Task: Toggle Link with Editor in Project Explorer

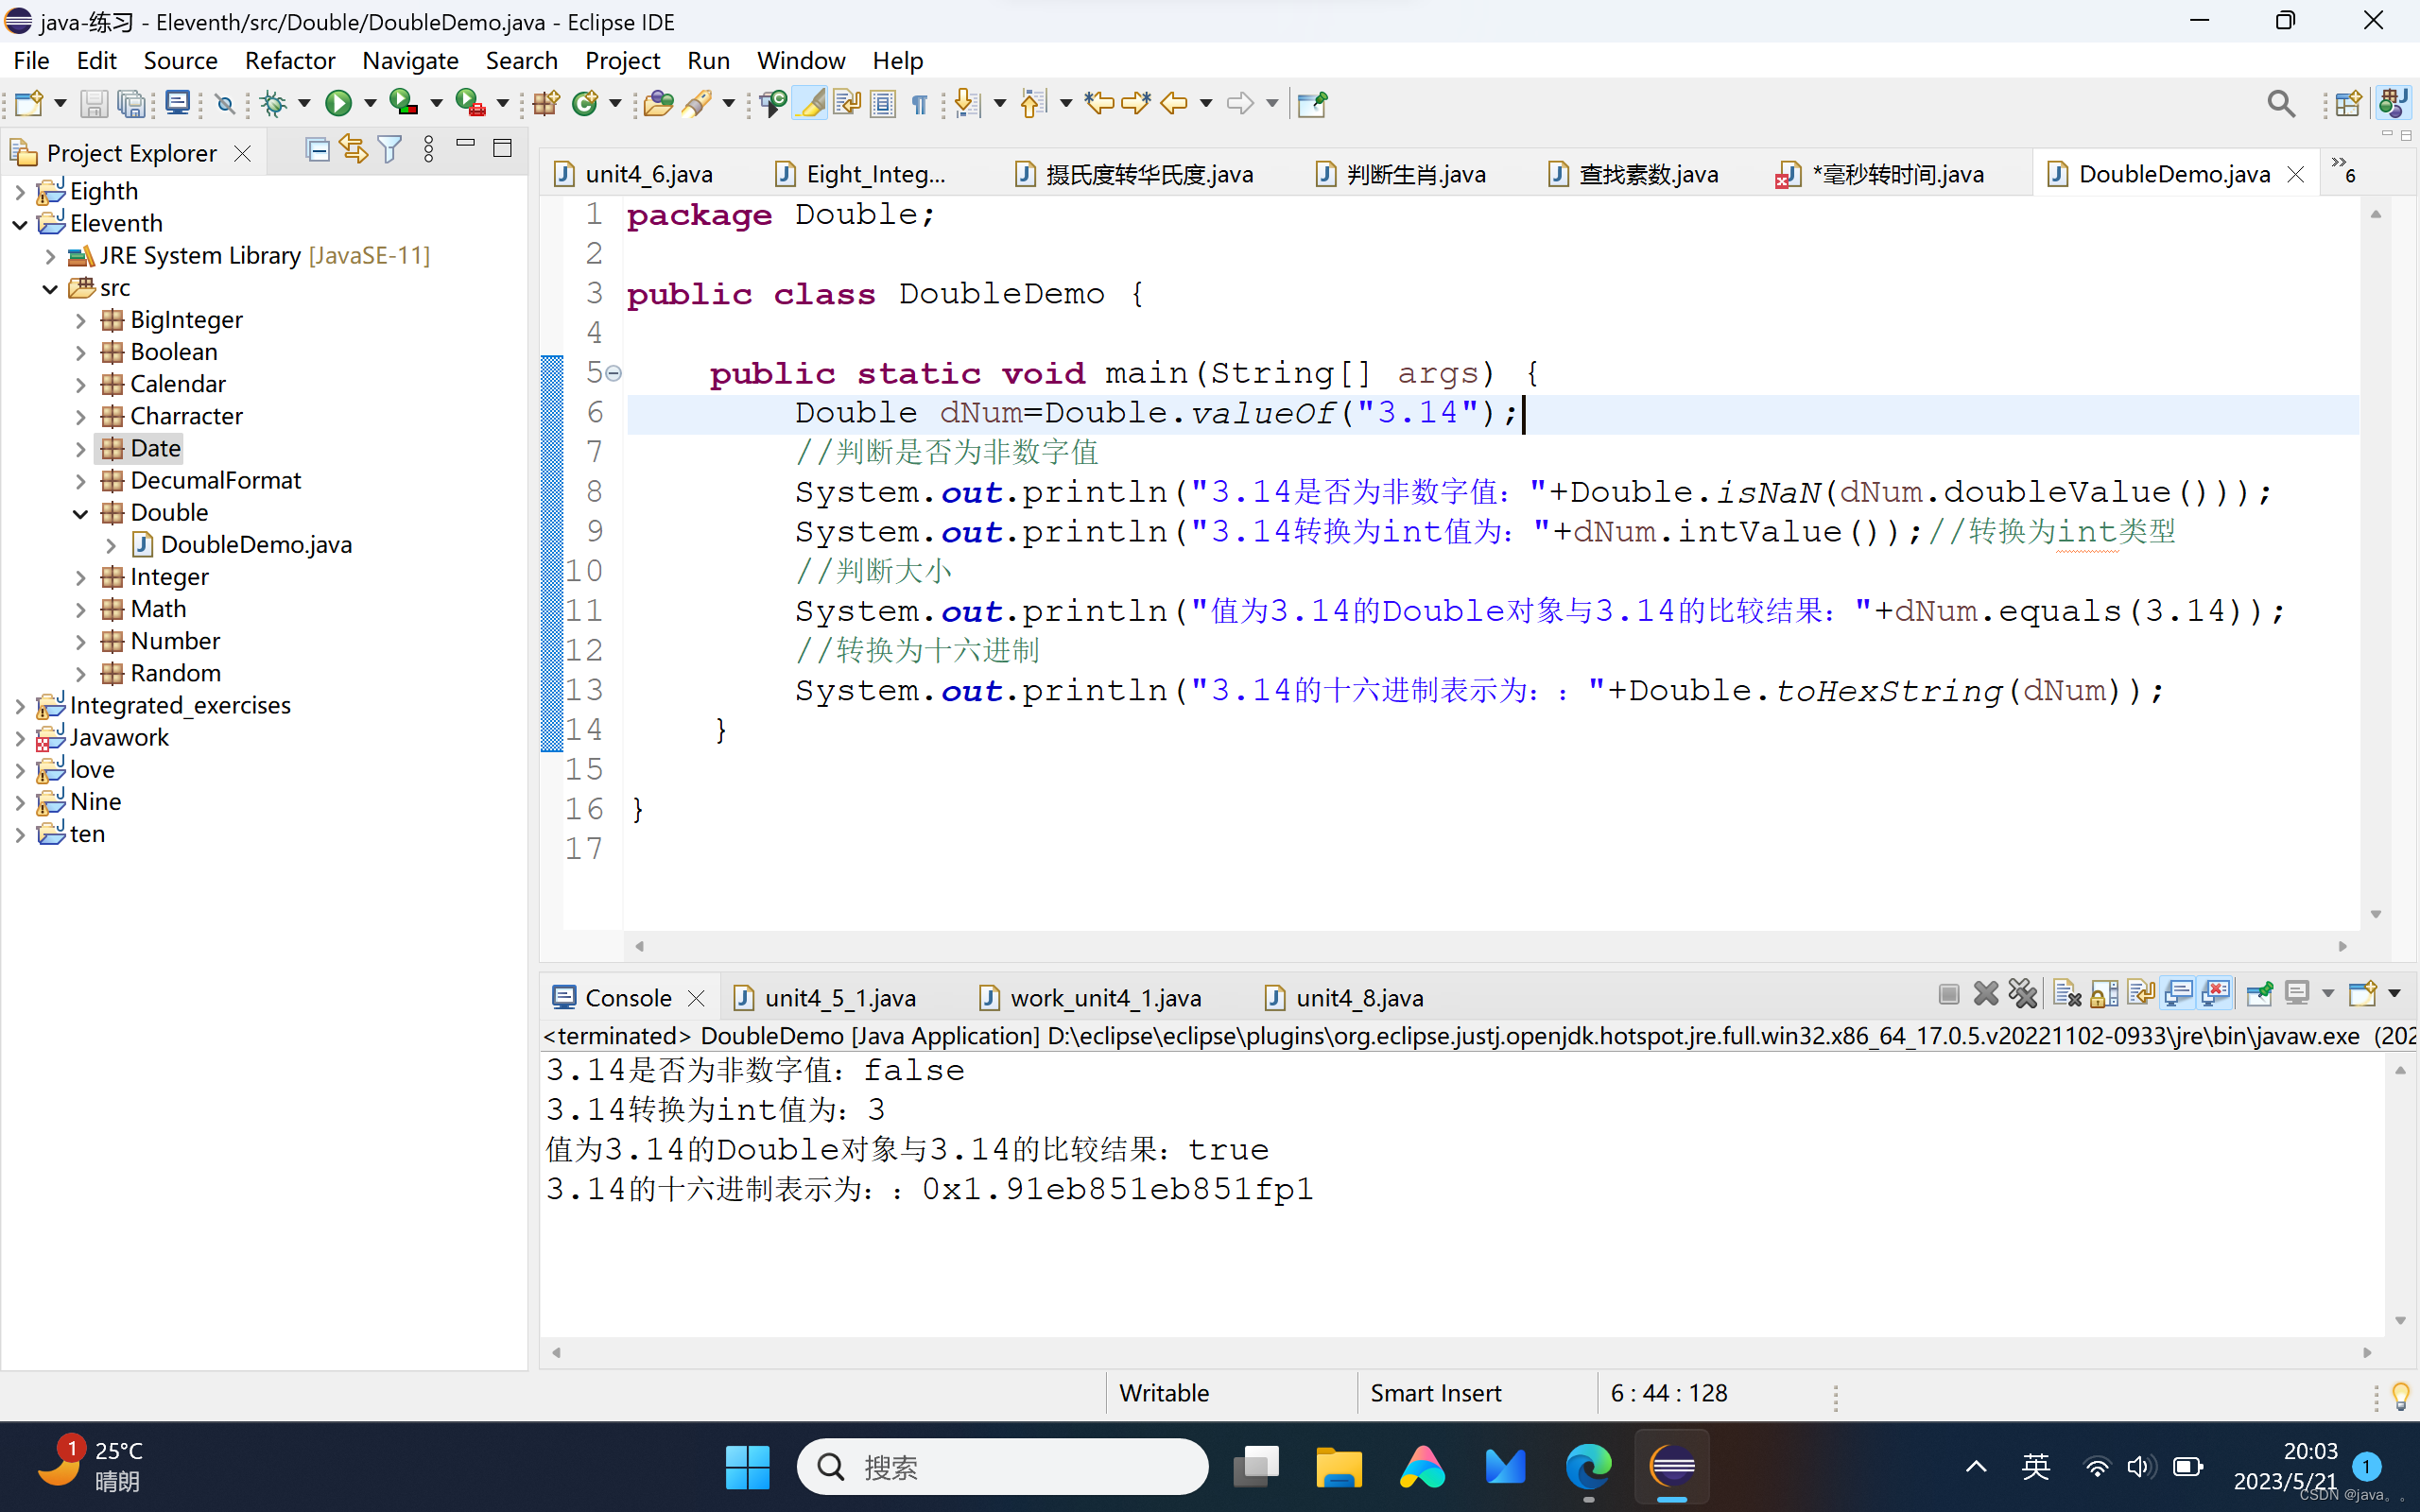Action: click(x=353, y=151)
